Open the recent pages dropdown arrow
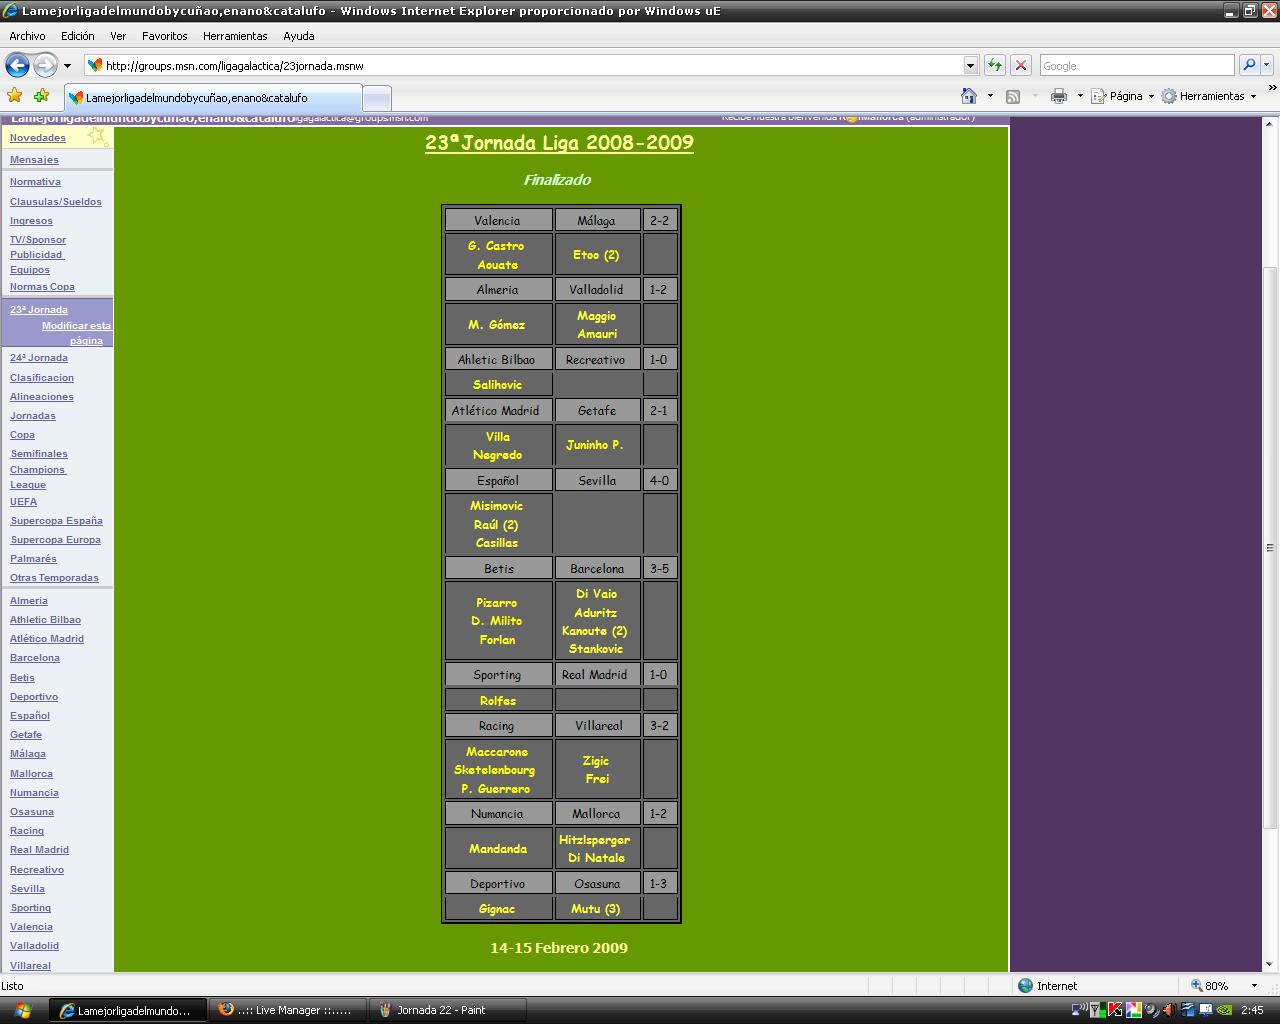The width and height of the screenshot is (1280, 1024). coord(67,66)
